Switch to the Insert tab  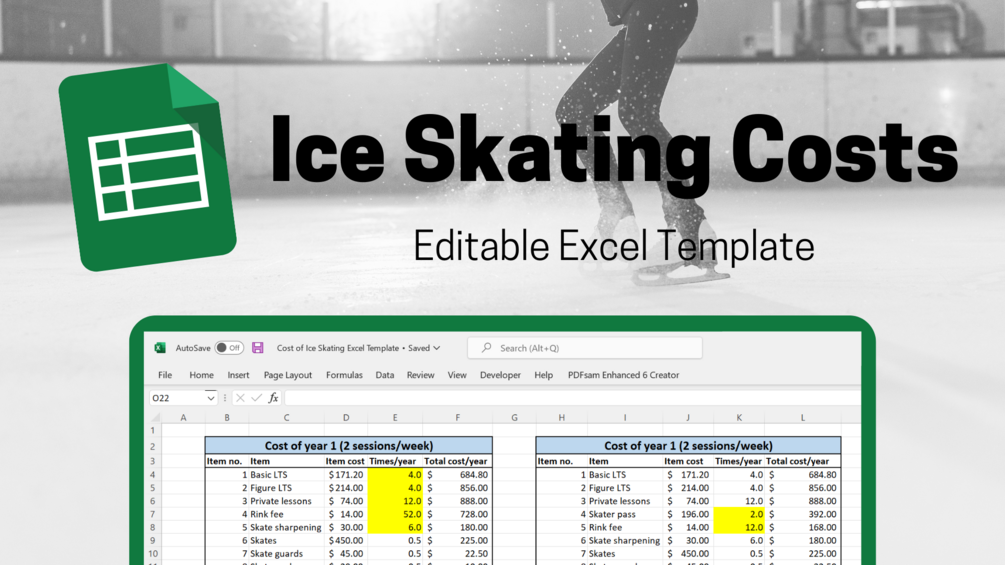pos(238,375)
